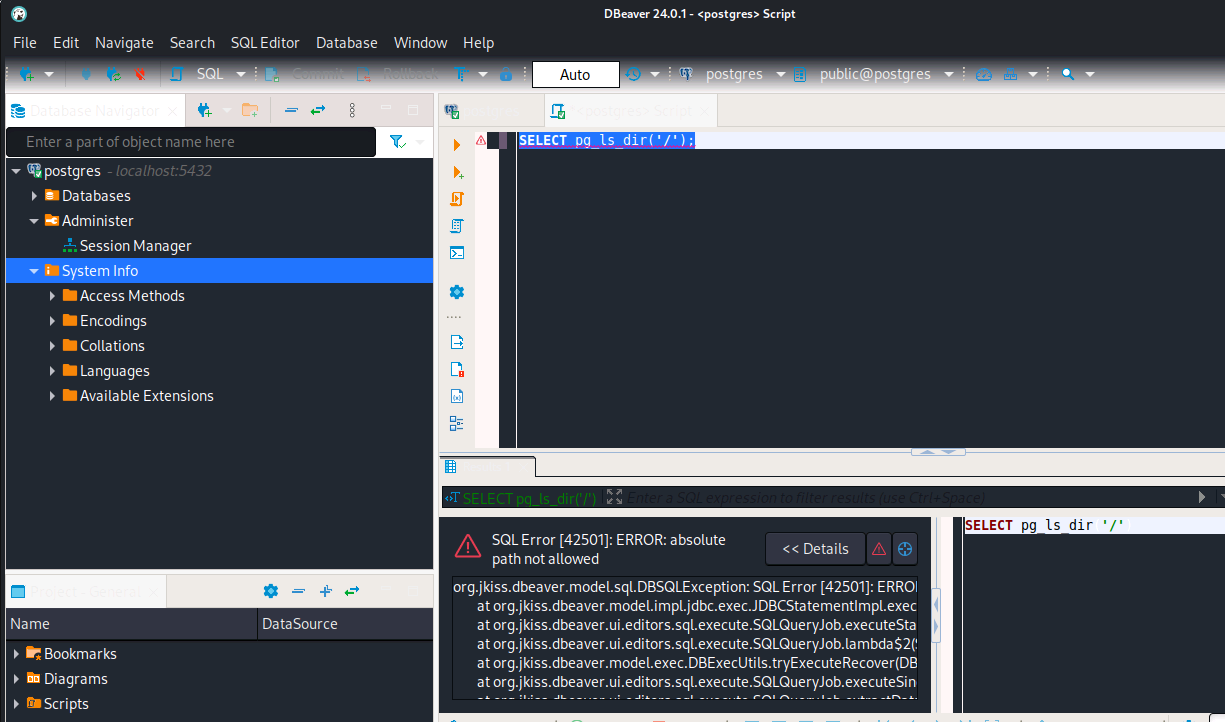This screenshot has height=722, width=1225.
Task: Open the Navigator view menu with three dots
Action: [352, 110]
